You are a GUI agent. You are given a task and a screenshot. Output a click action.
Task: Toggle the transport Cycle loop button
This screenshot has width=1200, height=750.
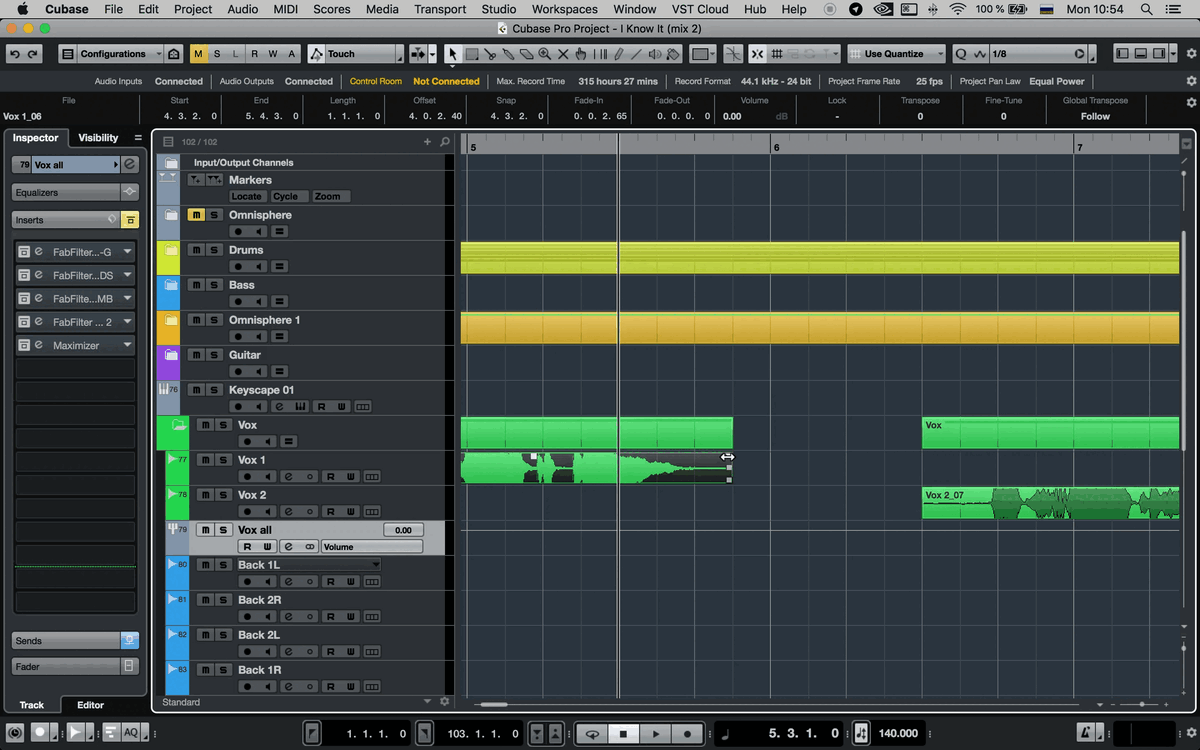(592, 734)
